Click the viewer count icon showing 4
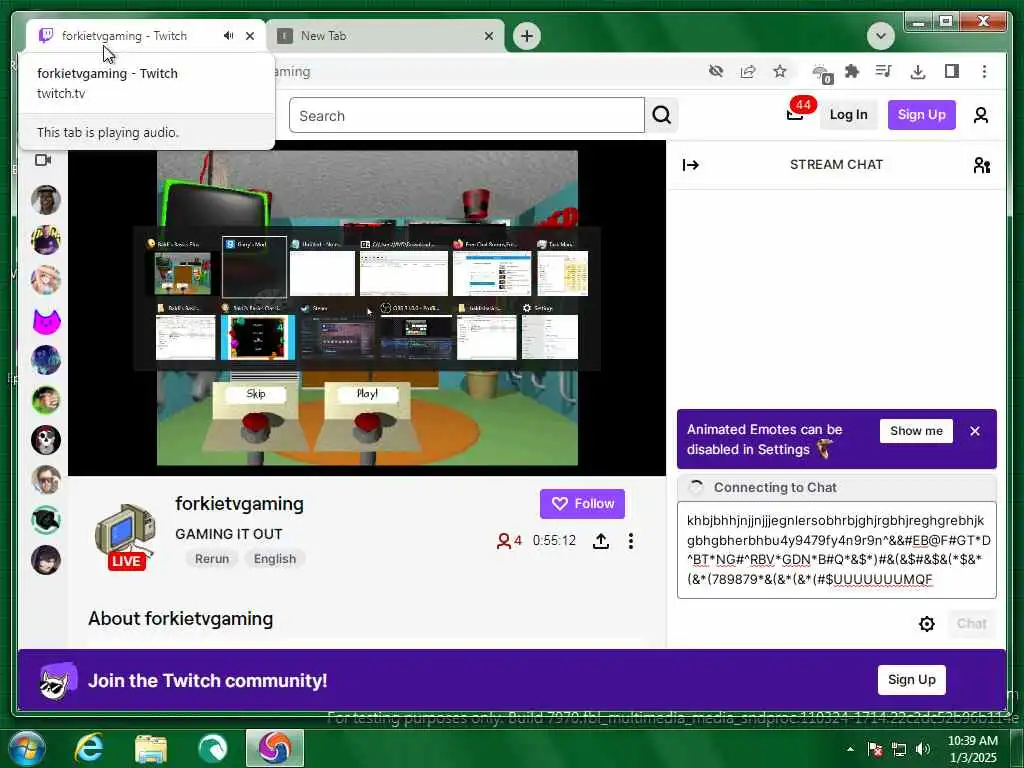 click(509, 541)
